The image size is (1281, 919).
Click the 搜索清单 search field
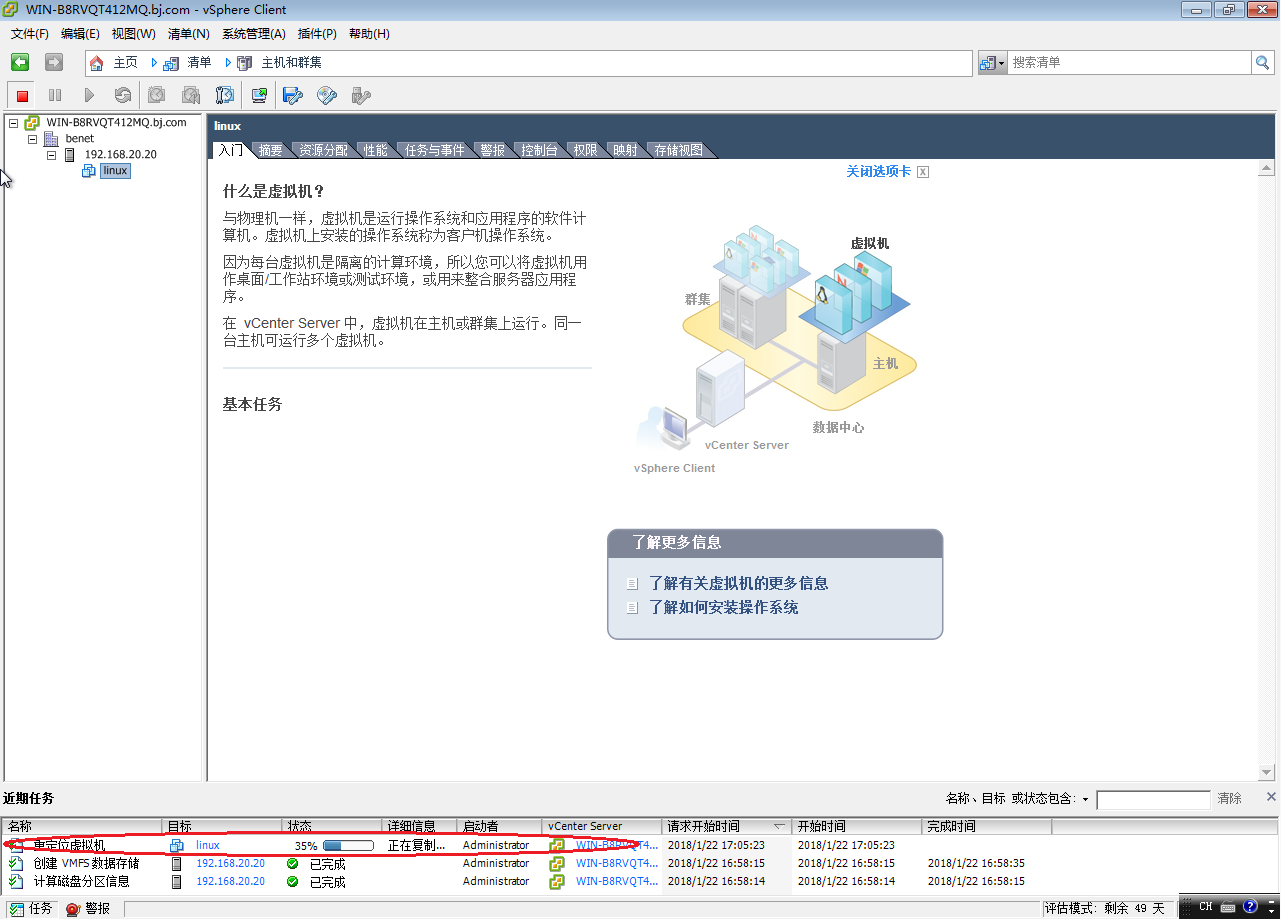(1129, 62)
